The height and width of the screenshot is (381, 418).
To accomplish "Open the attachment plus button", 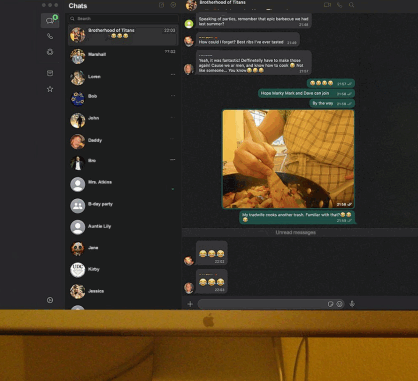I will click(x=190, y=304).
